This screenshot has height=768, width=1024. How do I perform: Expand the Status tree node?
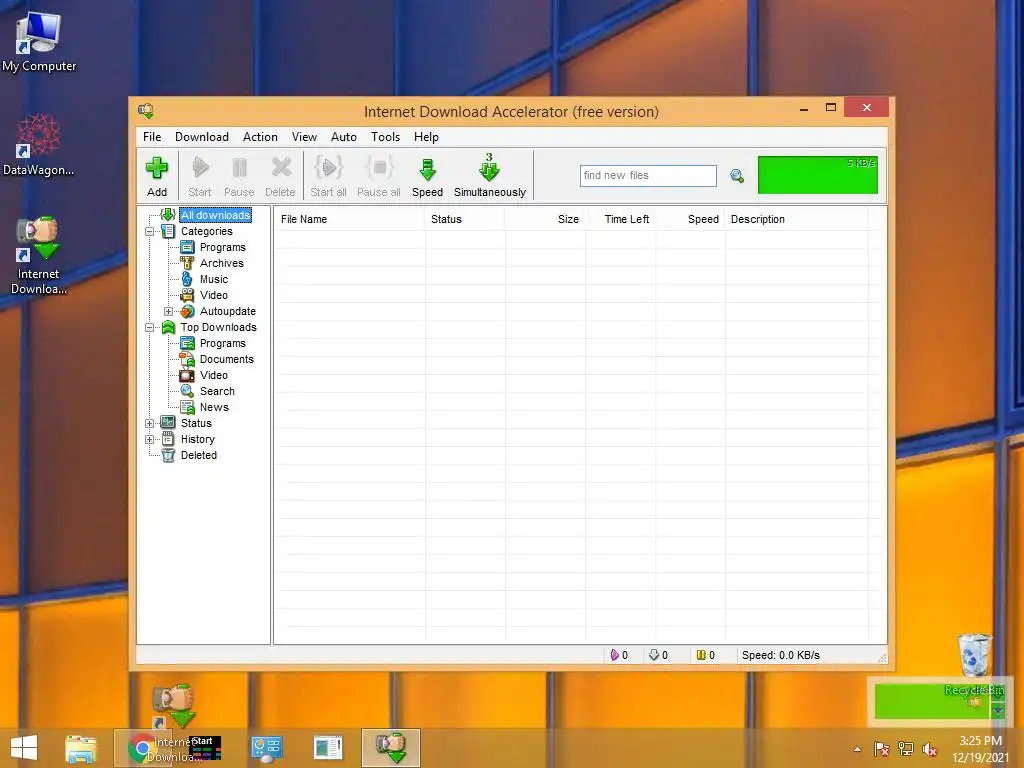coord(150,423)
